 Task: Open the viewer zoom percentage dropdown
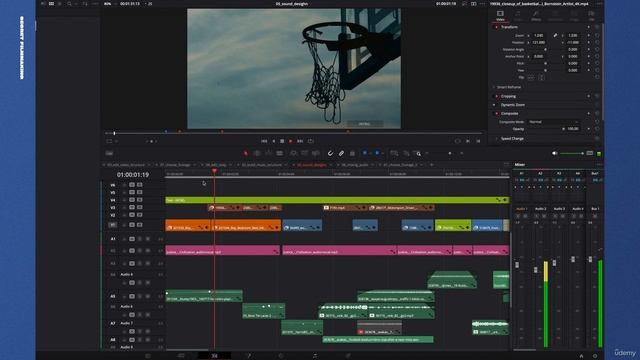click(x=108, y=4)
